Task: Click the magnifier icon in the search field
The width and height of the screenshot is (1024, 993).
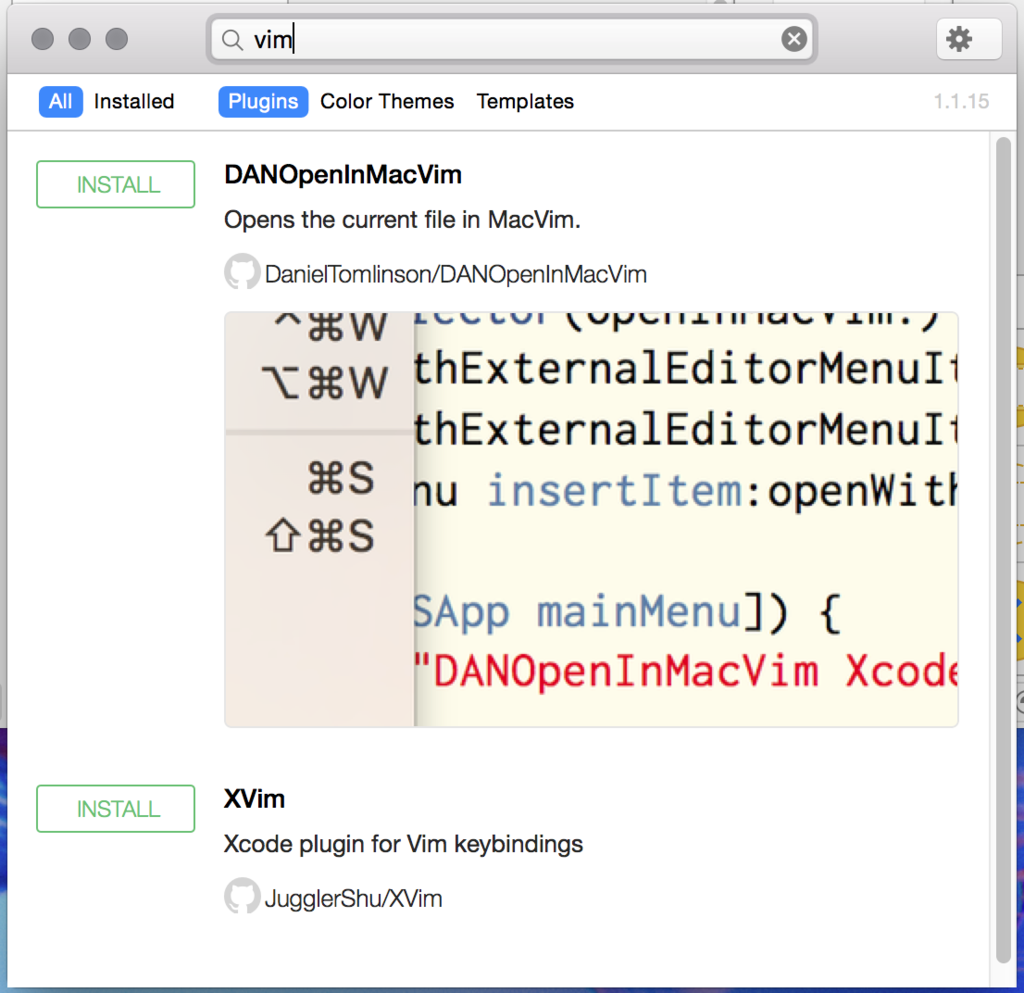Action: coord(232,40)
